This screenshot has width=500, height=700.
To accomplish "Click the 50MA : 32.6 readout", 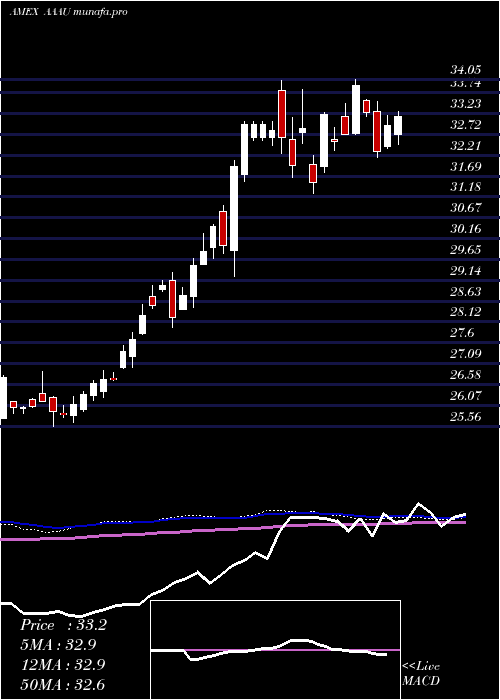I will coord(63,684).
